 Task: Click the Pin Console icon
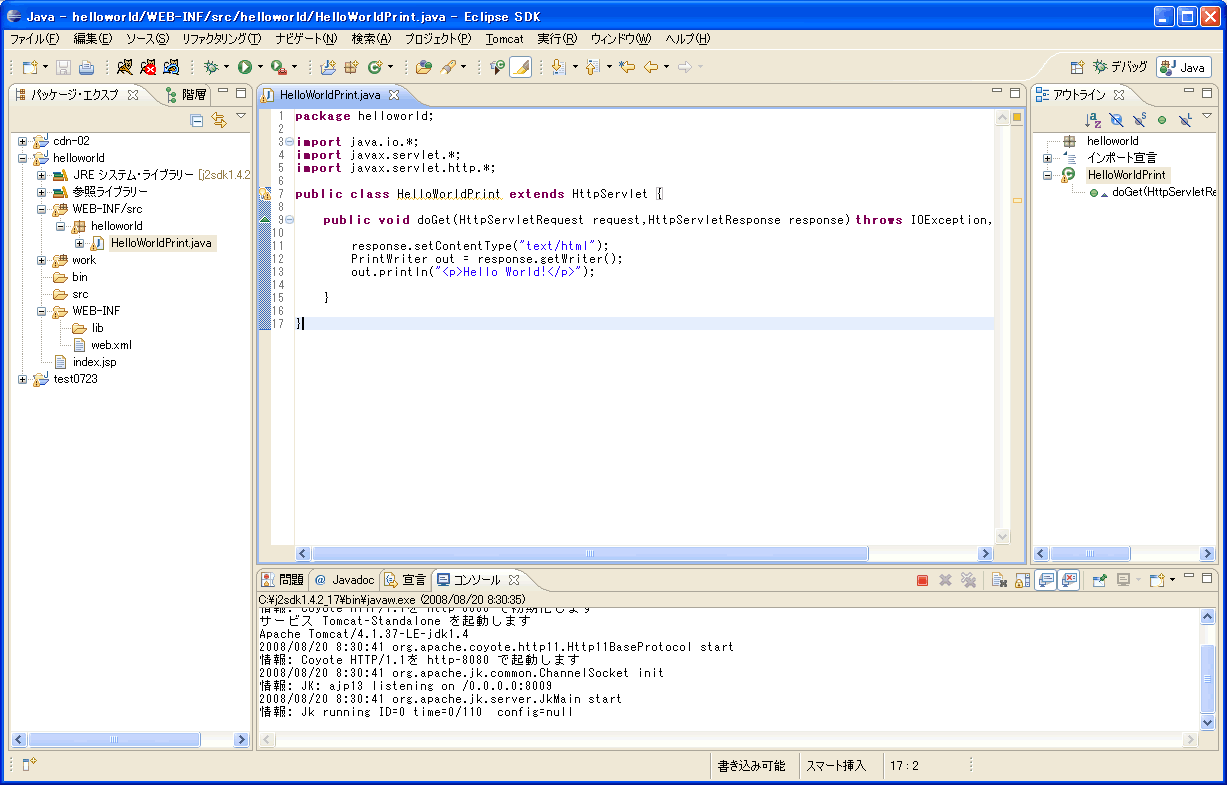tap(1099, 580)
